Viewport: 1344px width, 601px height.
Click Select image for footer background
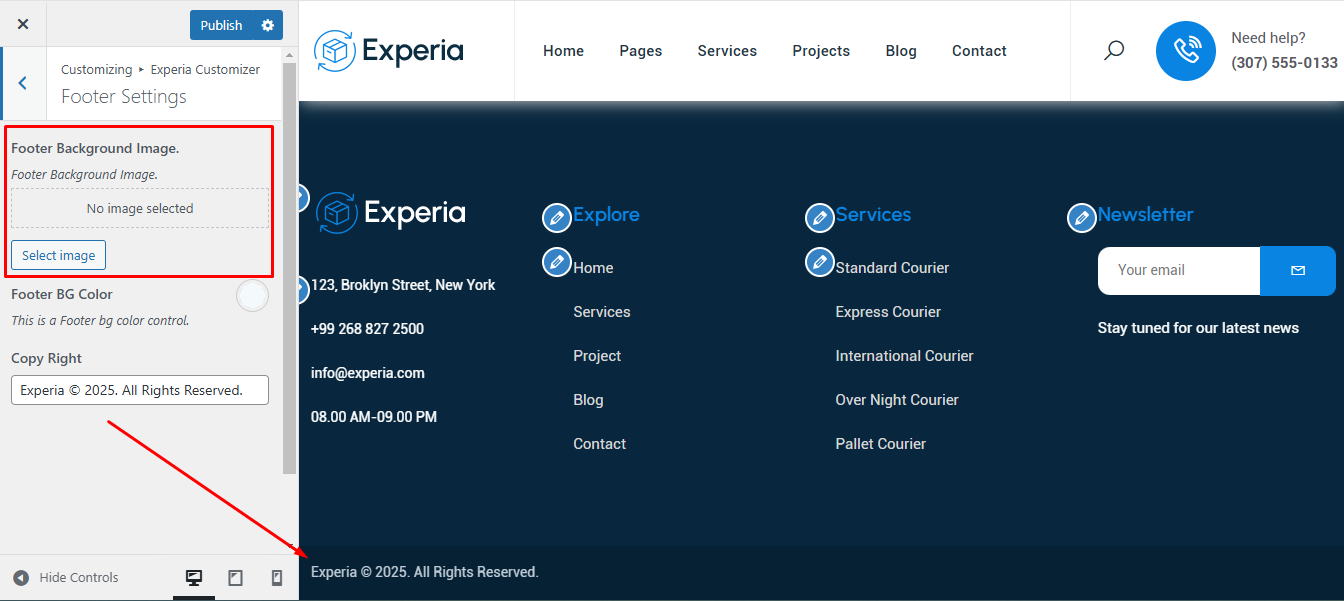click(58, 255)
